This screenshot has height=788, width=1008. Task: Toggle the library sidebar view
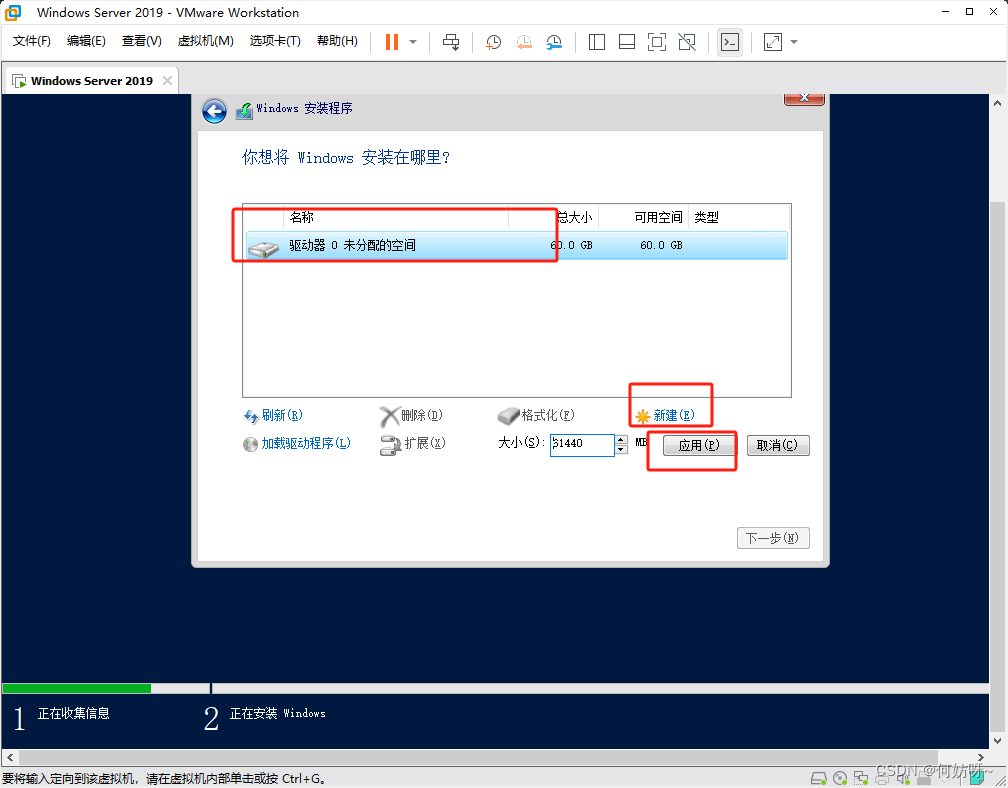(597, 42)
